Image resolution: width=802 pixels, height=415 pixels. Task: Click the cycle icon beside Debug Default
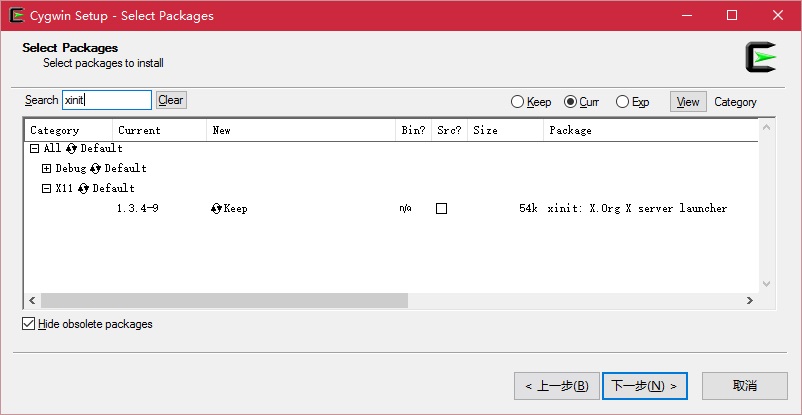click(x=95, y=168)
